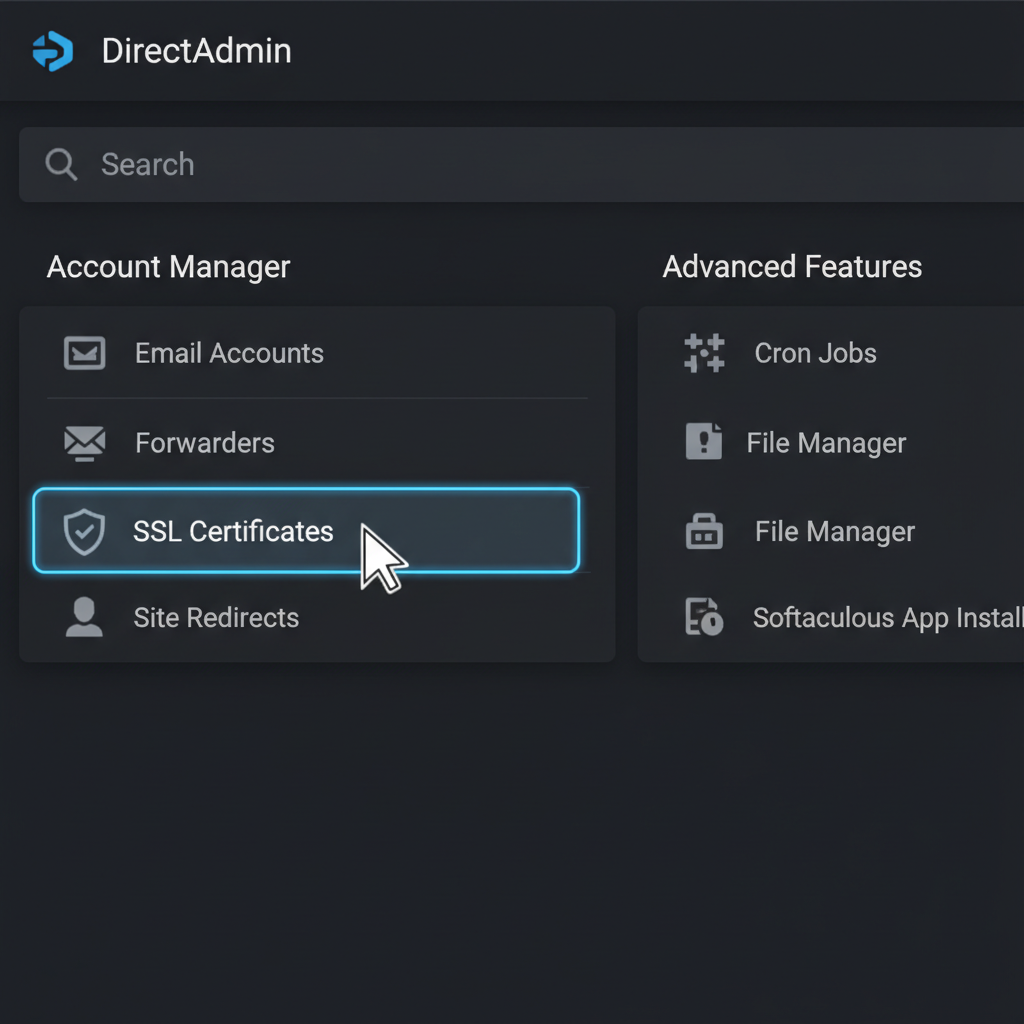Viewport: 1024px width, 1024px height.
Task: Click the search magnifying glass icon
Action: pyautogui.click(x=61, y=165)
